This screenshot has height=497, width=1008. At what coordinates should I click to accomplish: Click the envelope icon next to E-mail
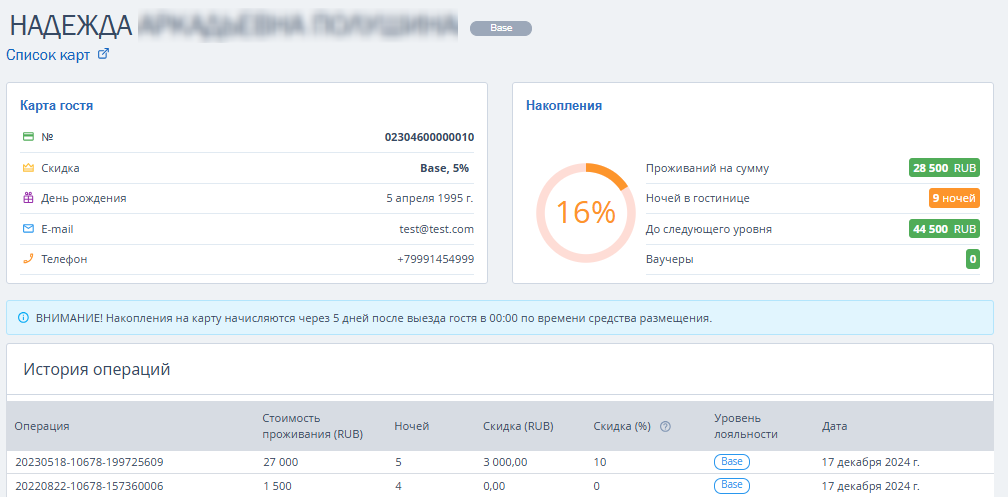(28, 229)
